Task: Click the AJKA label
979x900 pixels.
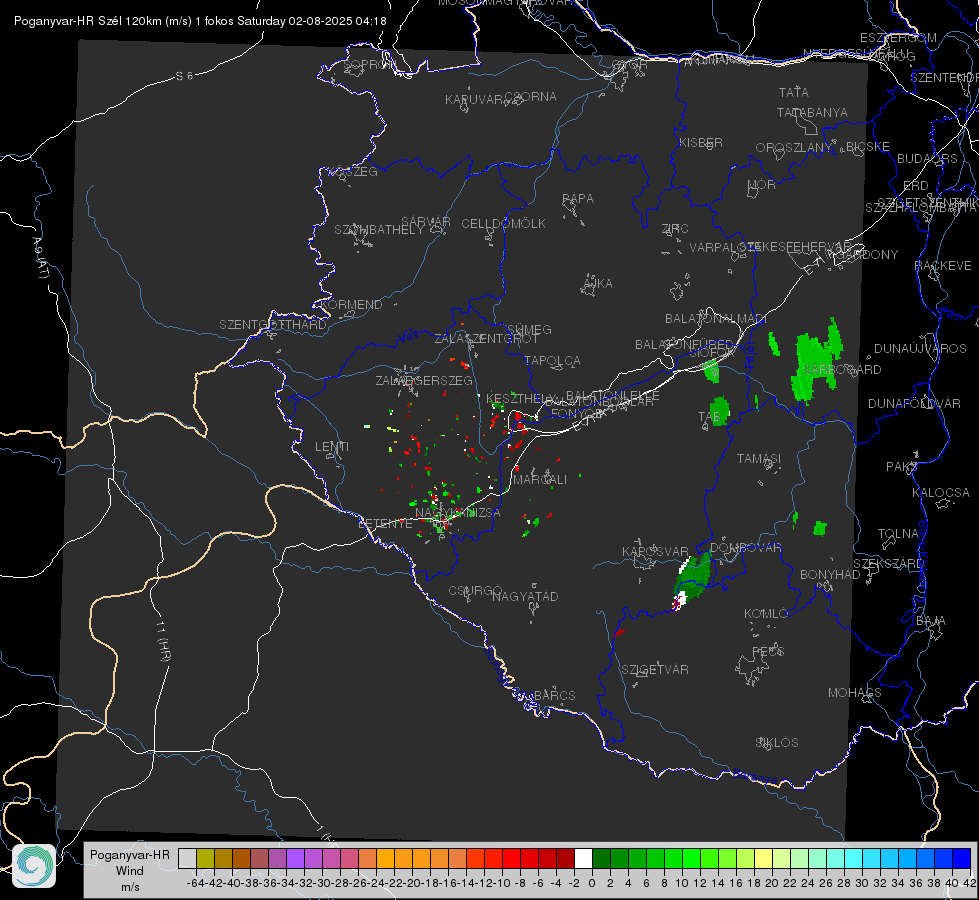Action: 597,284
